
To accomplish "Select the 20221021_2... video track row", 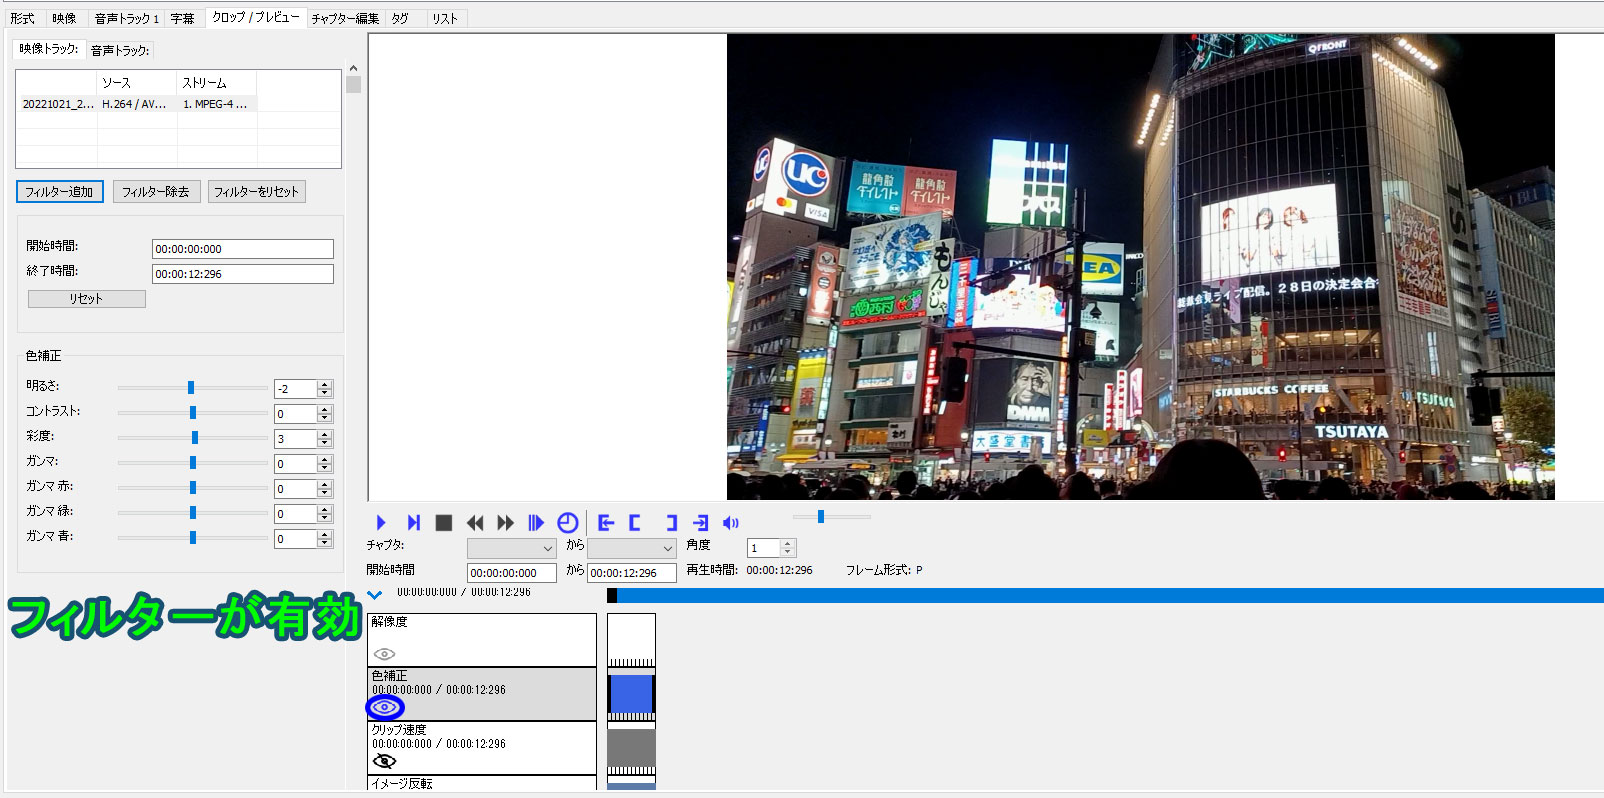I will click(137, 104).
